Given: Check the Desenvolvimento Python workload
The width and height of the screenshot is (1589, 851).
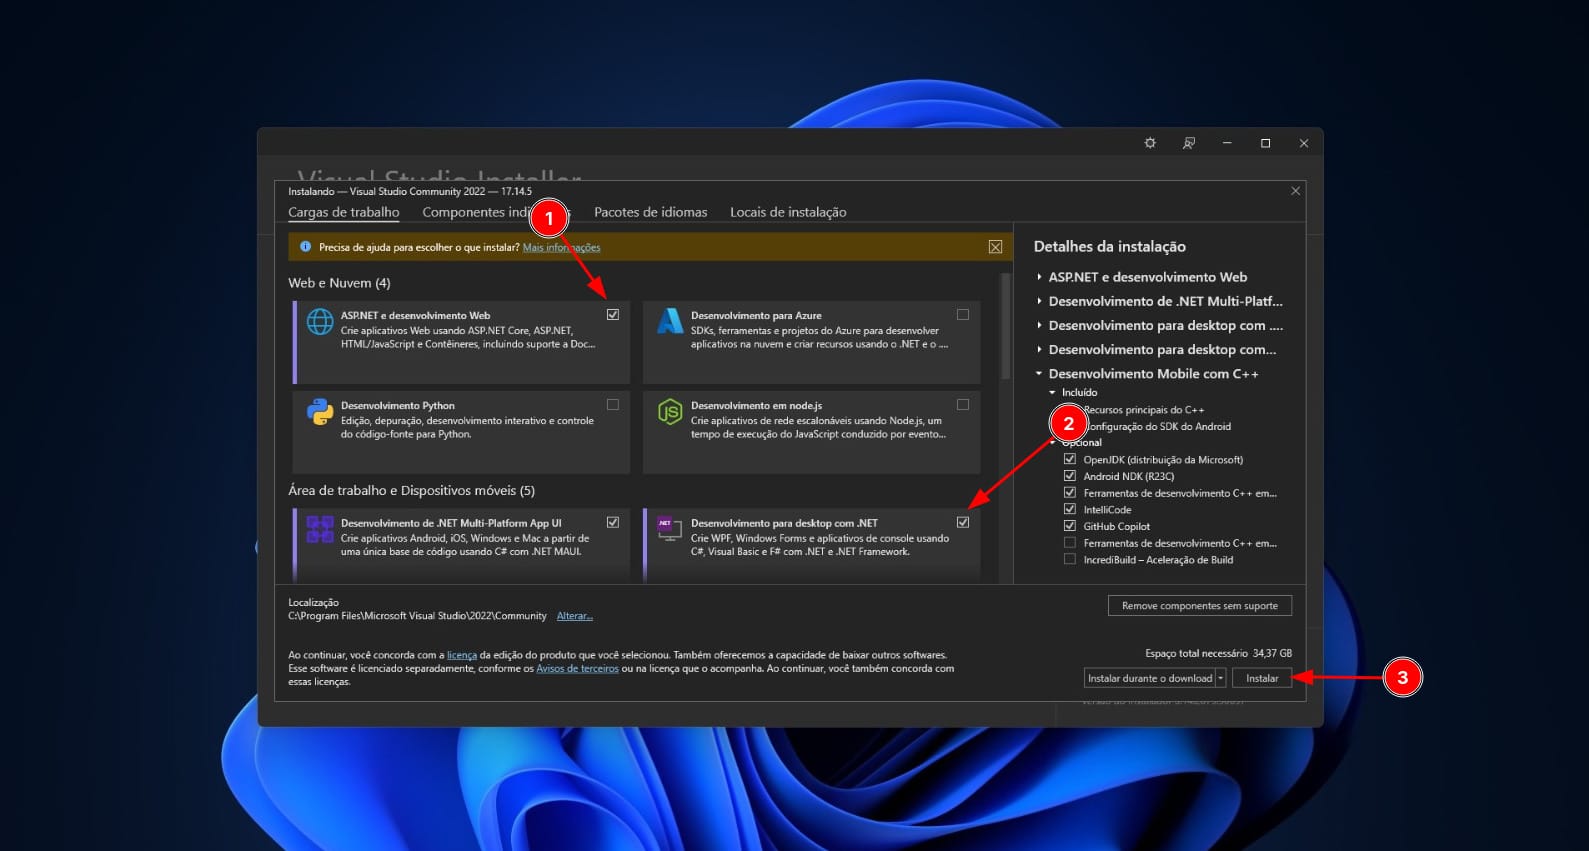Looking at the screenshot, I should 613,404.
